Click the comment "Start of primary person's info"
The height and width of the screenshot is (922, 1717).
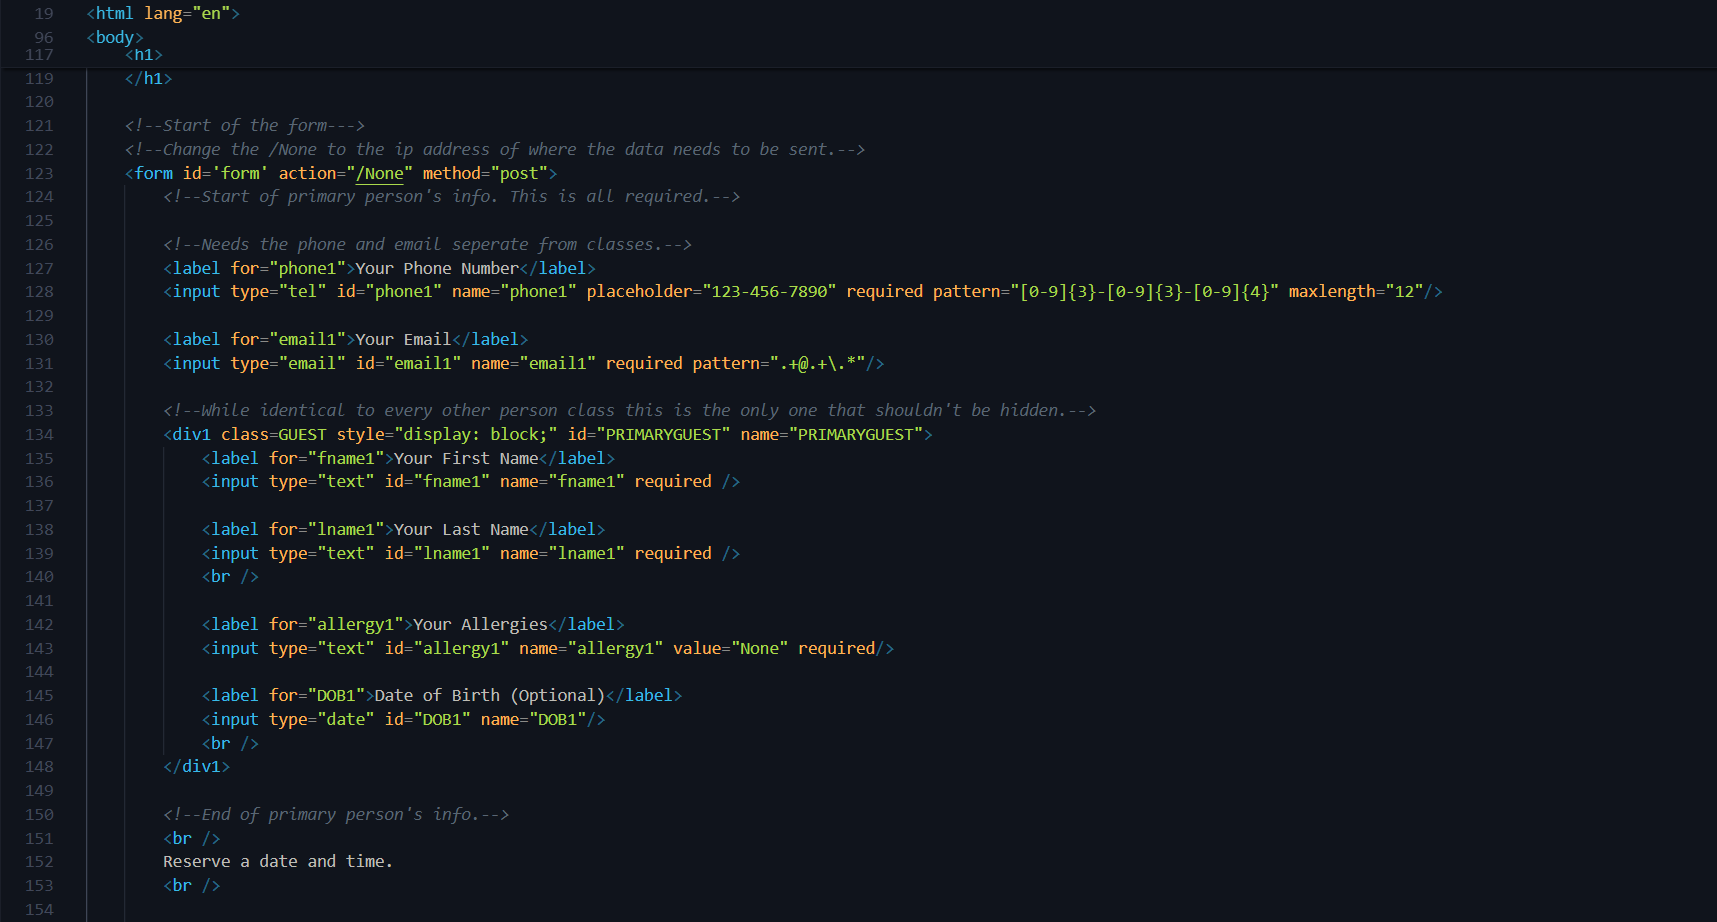452,197
